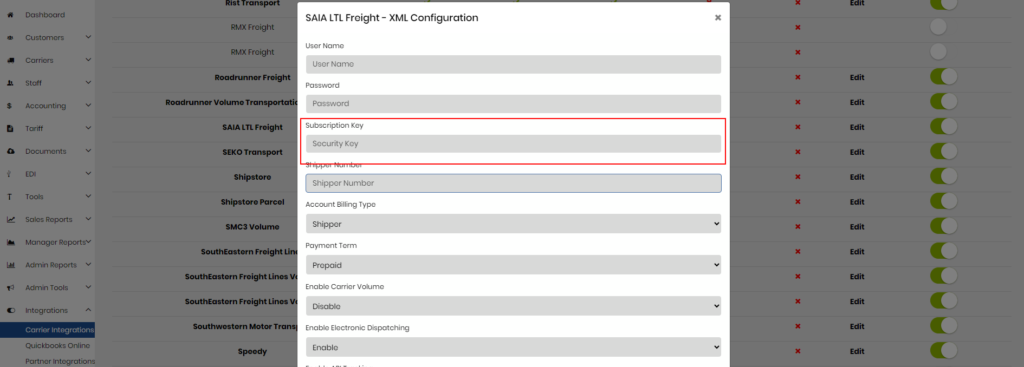
Task: Enable the first RMX Freight switch
Action: pyautogui.click(x=938, y=27)
